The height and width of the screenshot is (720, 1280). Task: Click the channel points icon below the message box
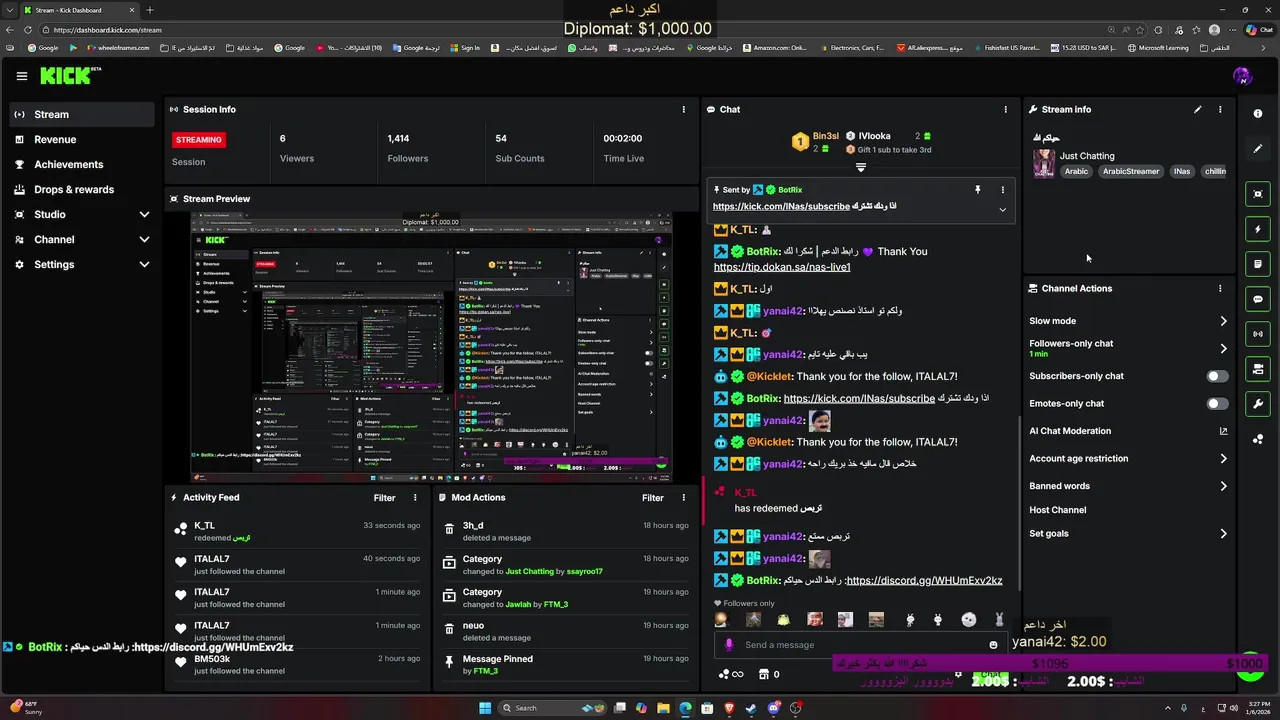point(724,674)
